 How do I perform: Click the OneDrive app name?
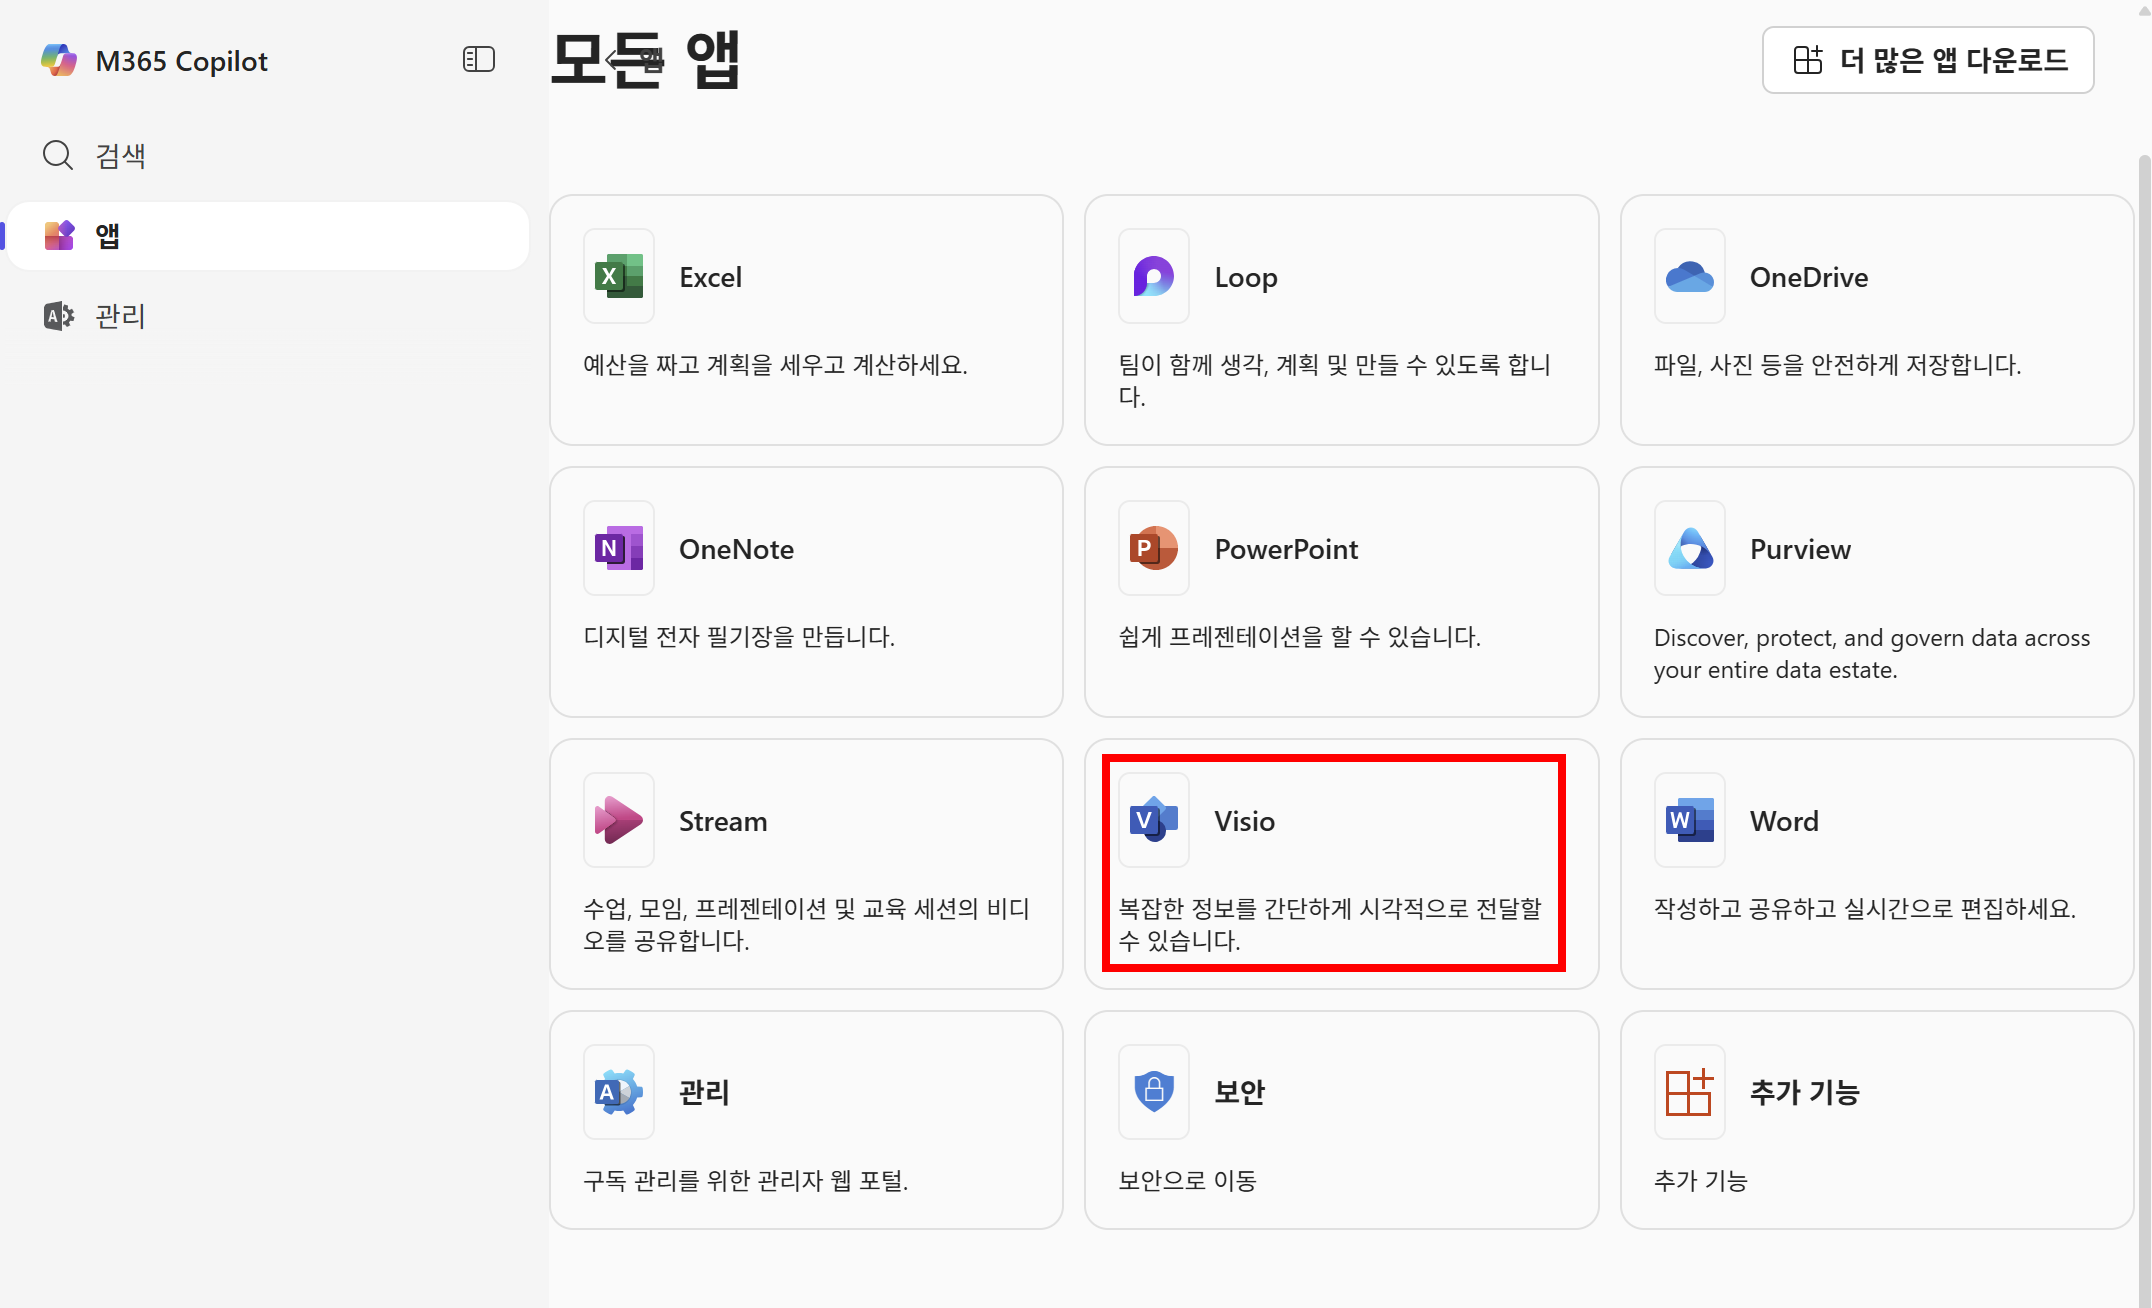point(1809,277)
